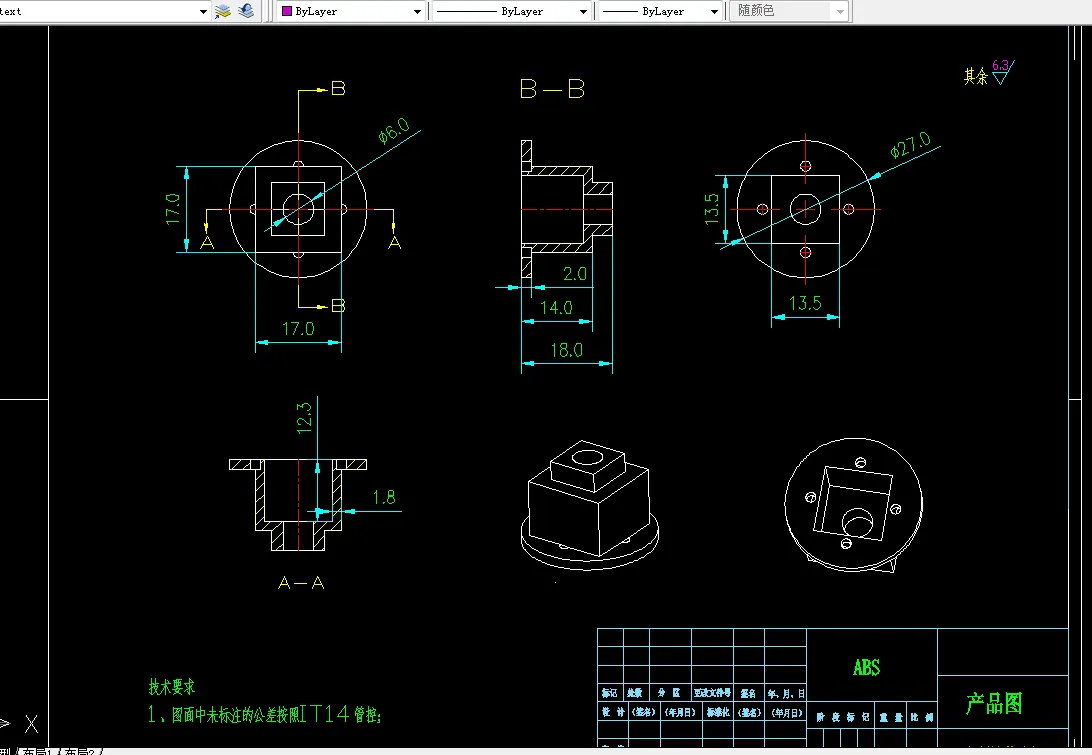Click the Make Object's Layer Current icon
This screenshot has height=755, width=1092.
pyautogui.click(x=223, y=11)
